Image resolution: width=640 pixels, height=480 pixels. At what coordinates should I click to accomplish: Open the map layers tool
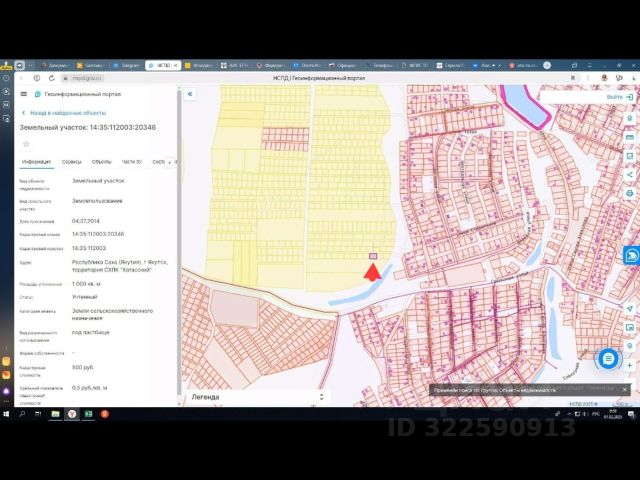[630, 118]
